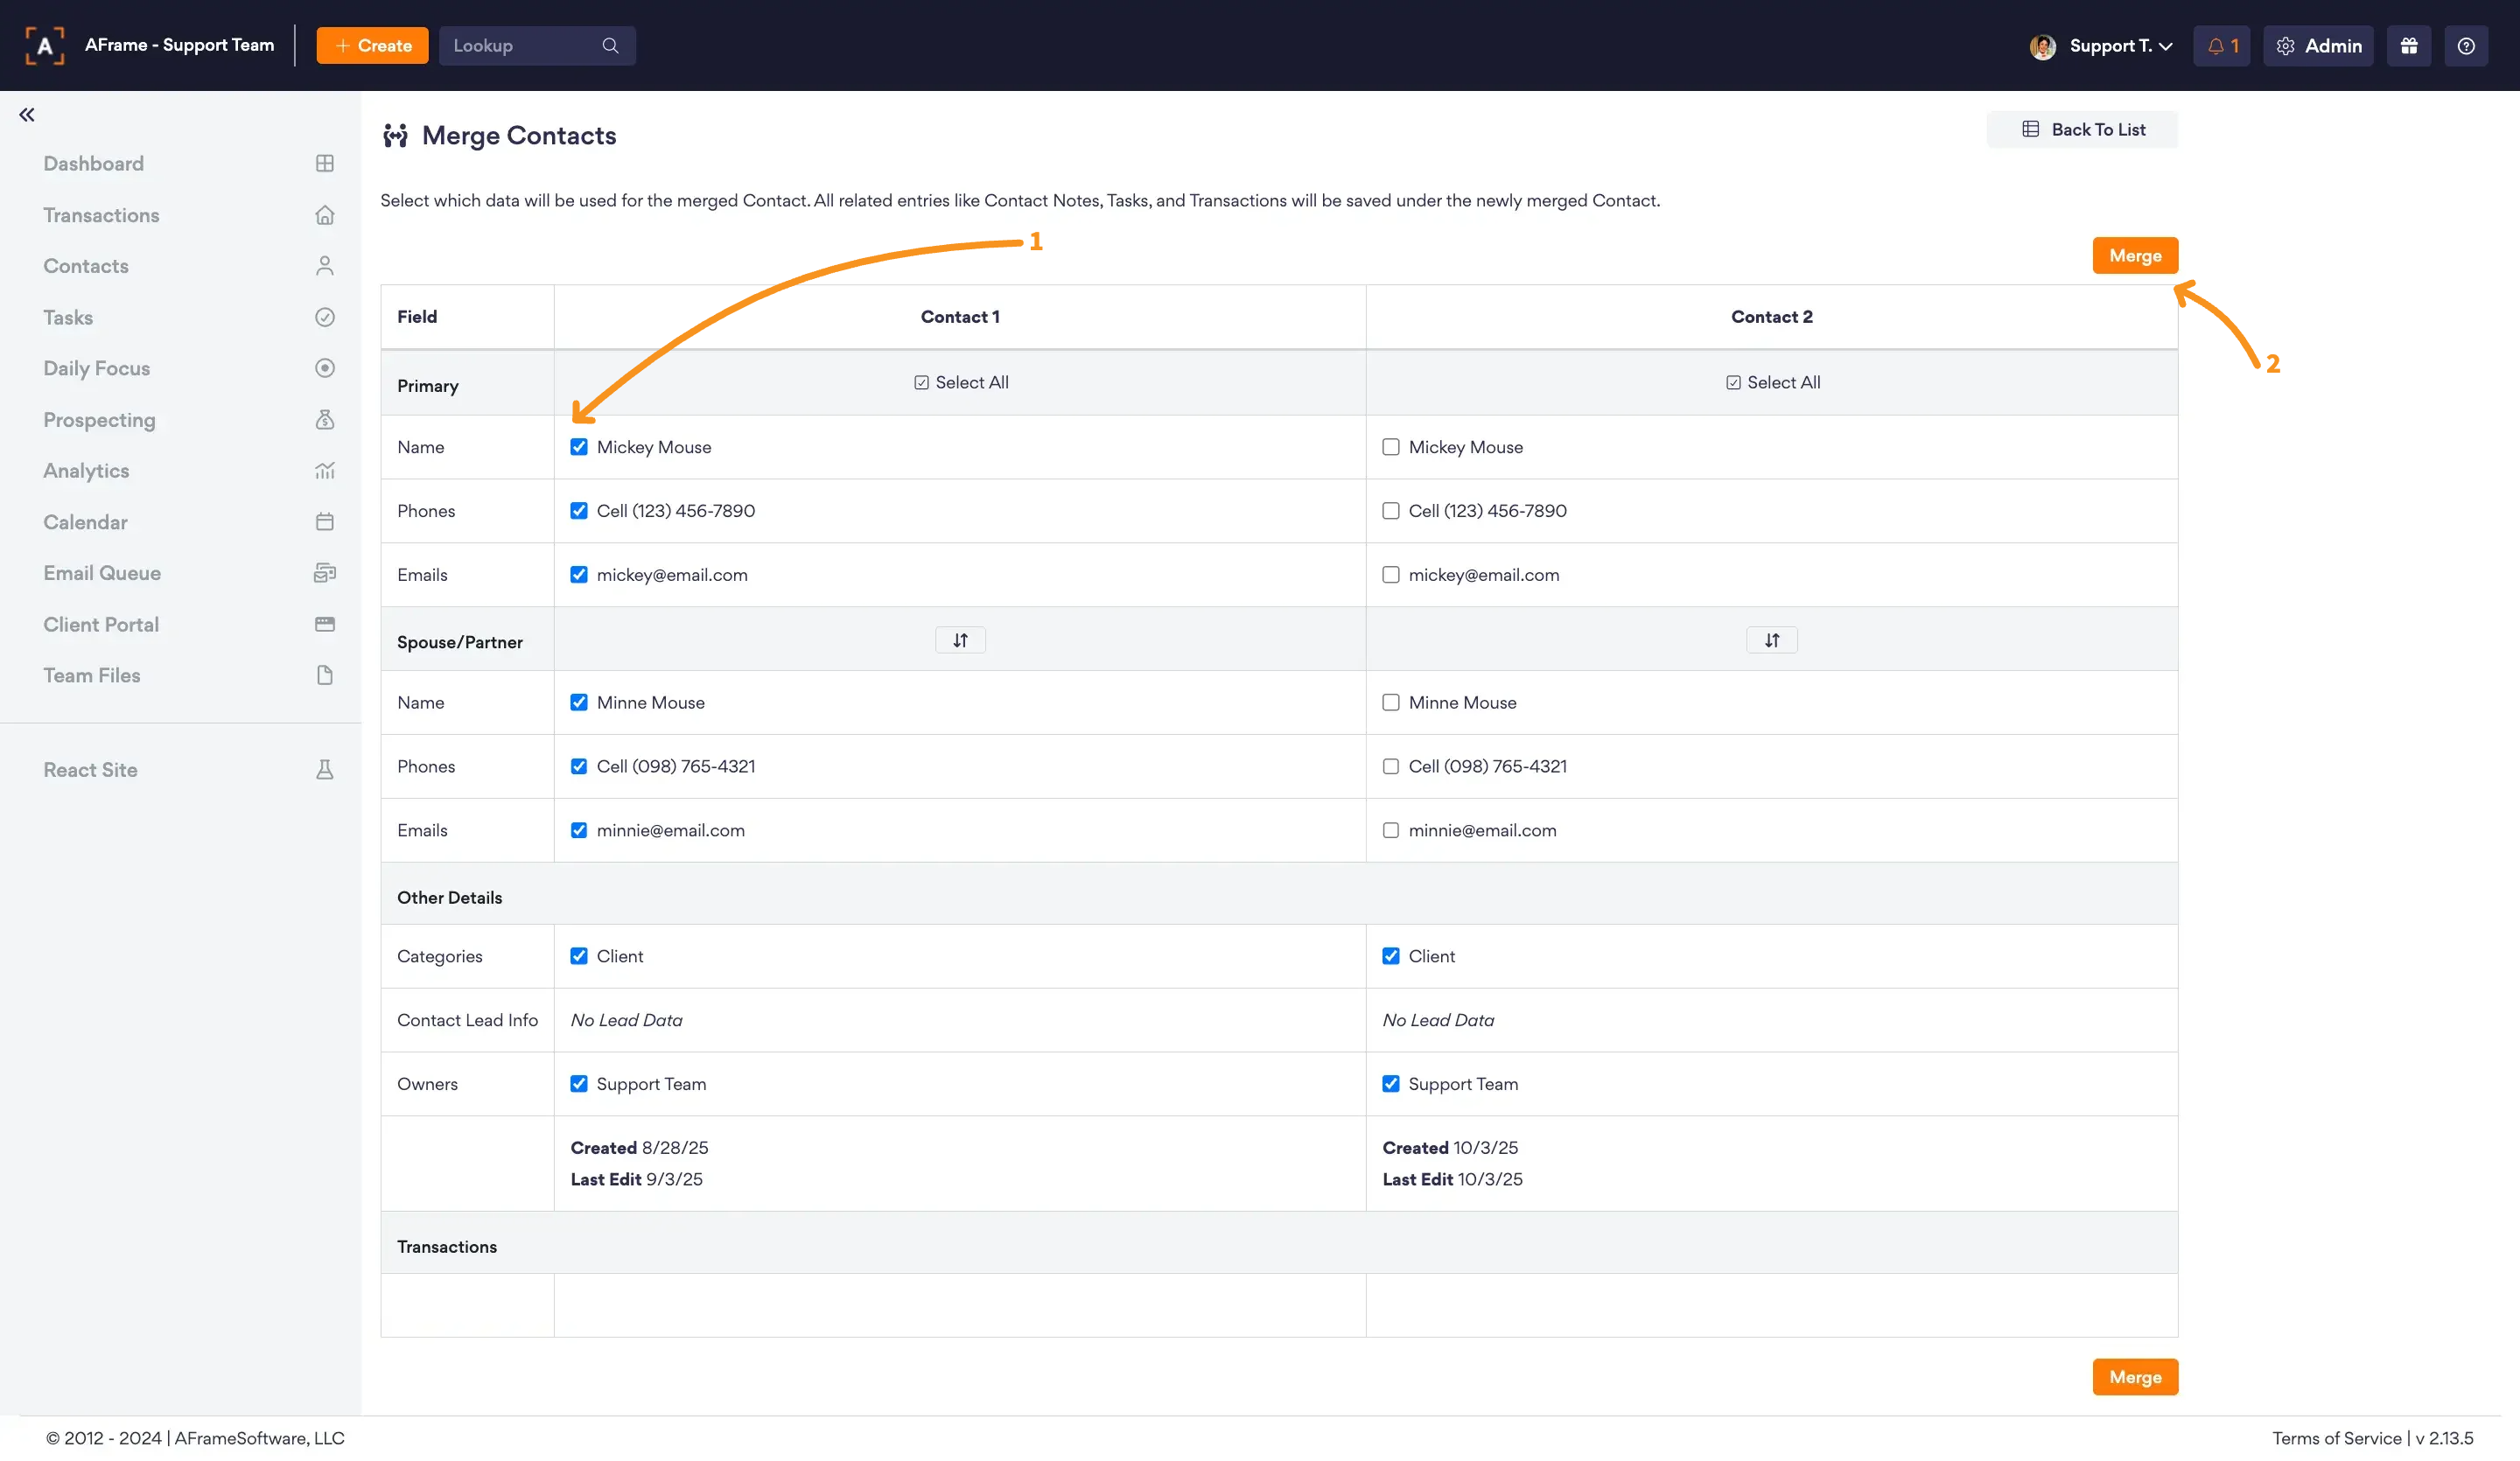The image size is (2520, 1461).
Task: Click Back To List button
Action: [2082, 129]
